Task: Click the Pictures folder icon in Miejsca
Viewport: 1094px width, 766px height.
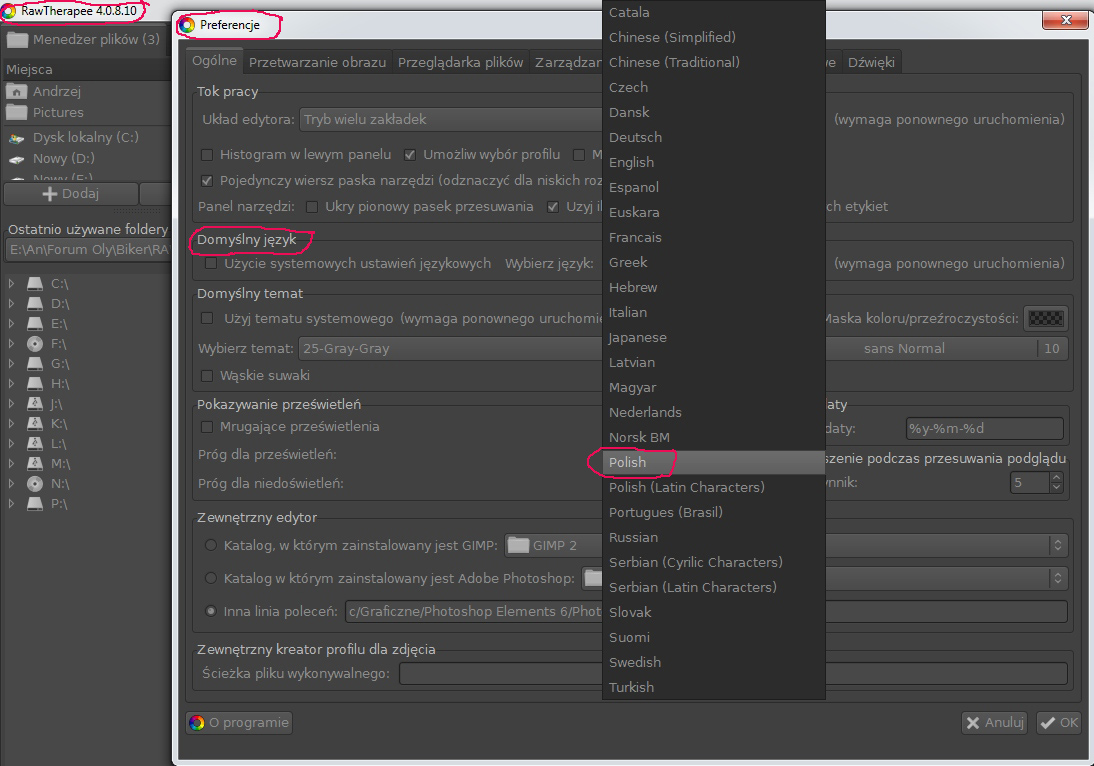Action: [x=16, y=113]
